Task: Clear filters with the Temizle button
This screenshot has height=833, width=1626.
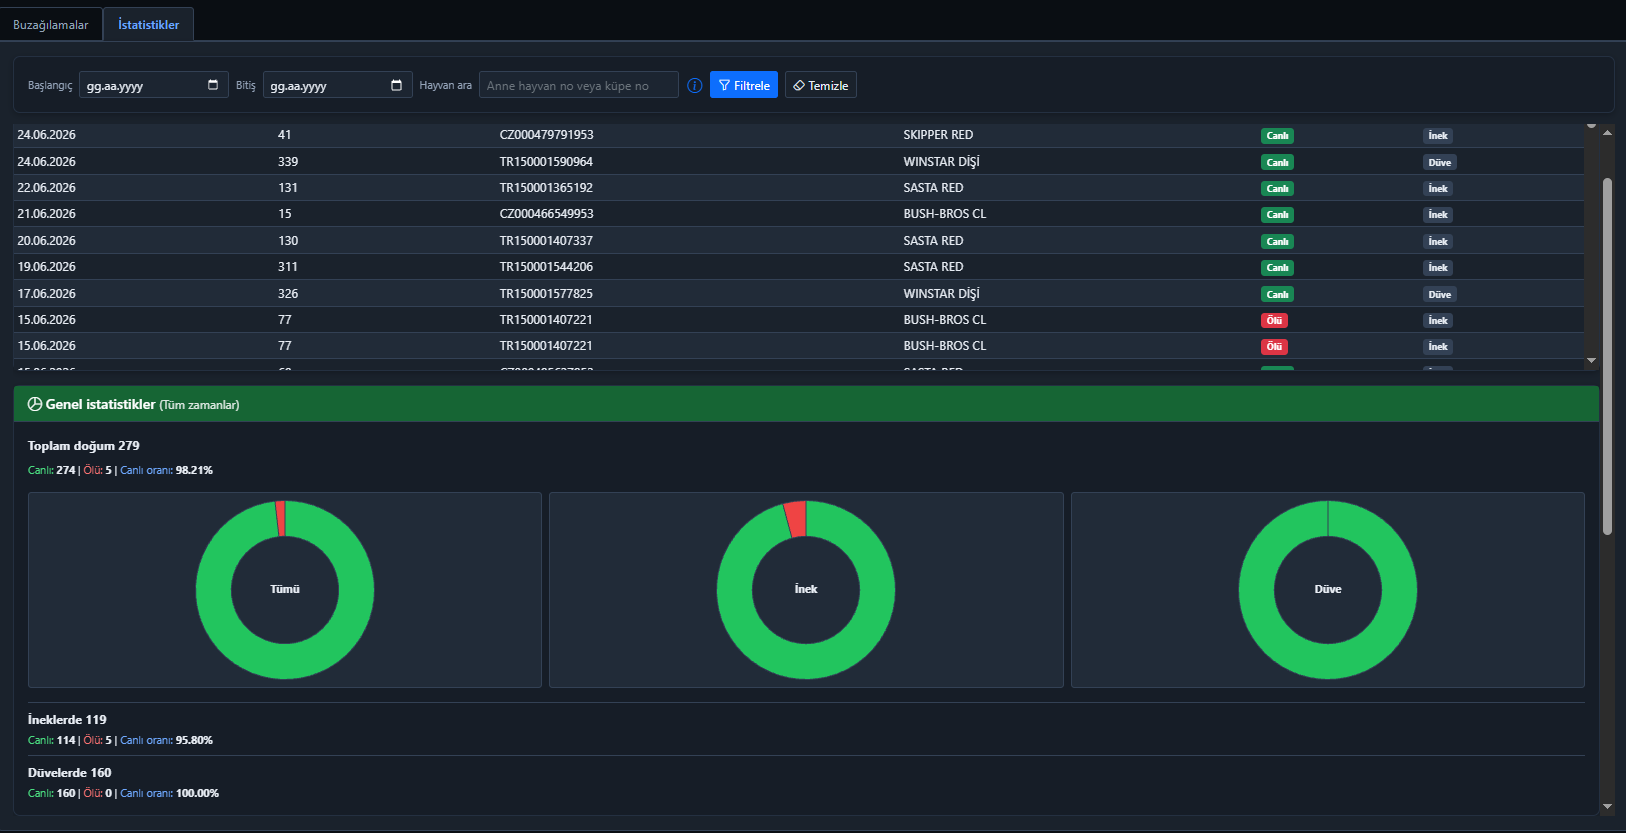Action: point(821,85)
